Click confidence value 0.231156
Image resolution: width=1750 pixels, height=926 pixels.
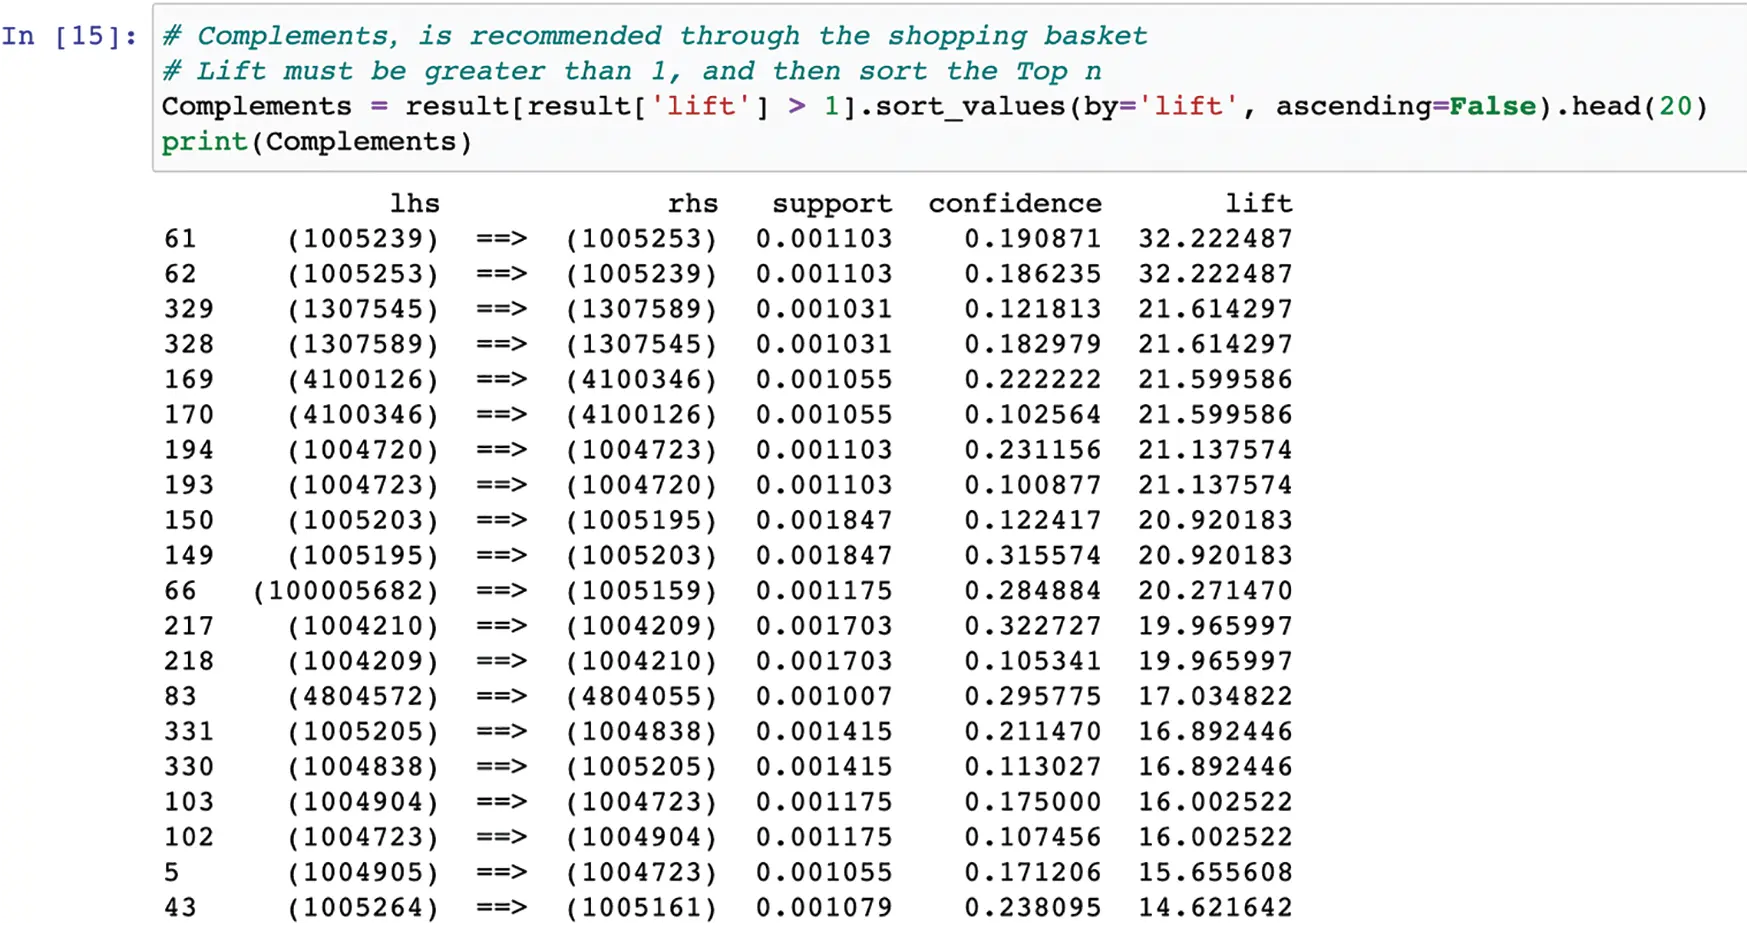click(1032, 450)
